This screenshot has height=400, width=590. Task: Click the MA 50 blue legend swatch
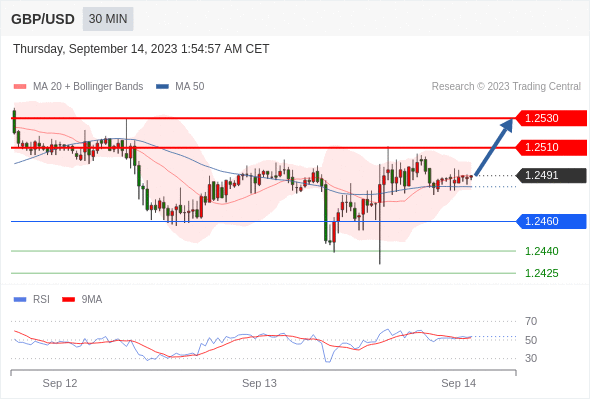click(x=162, y=87)
